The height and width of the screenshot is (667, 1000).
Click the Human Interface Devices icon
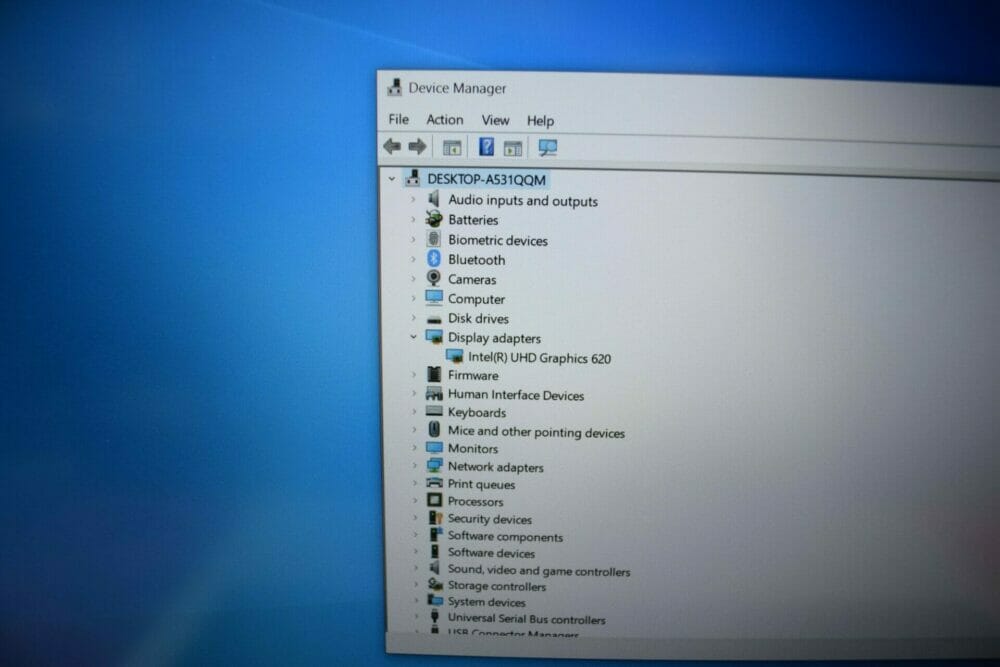pos(434,393)
